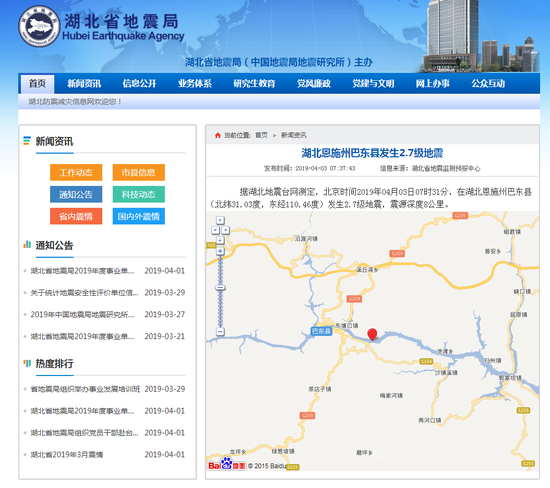Viewport: 550px width, 488px height.
Task: Click the 梅家河镇 label on the map
Action: (x=391, y=395)
